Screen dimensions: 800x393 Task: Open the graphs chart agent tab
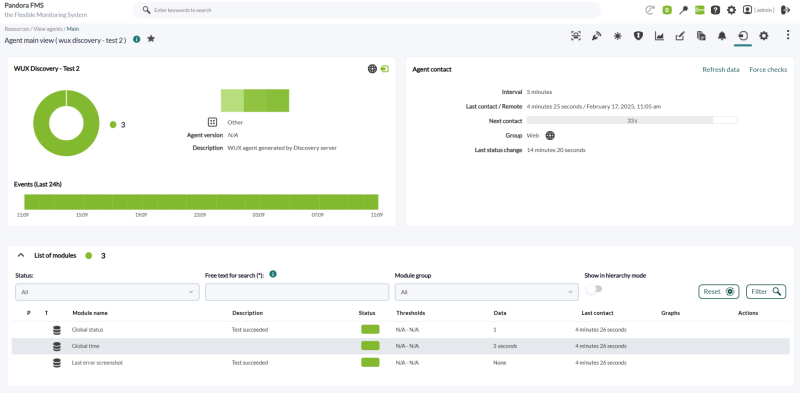[659, 36]
